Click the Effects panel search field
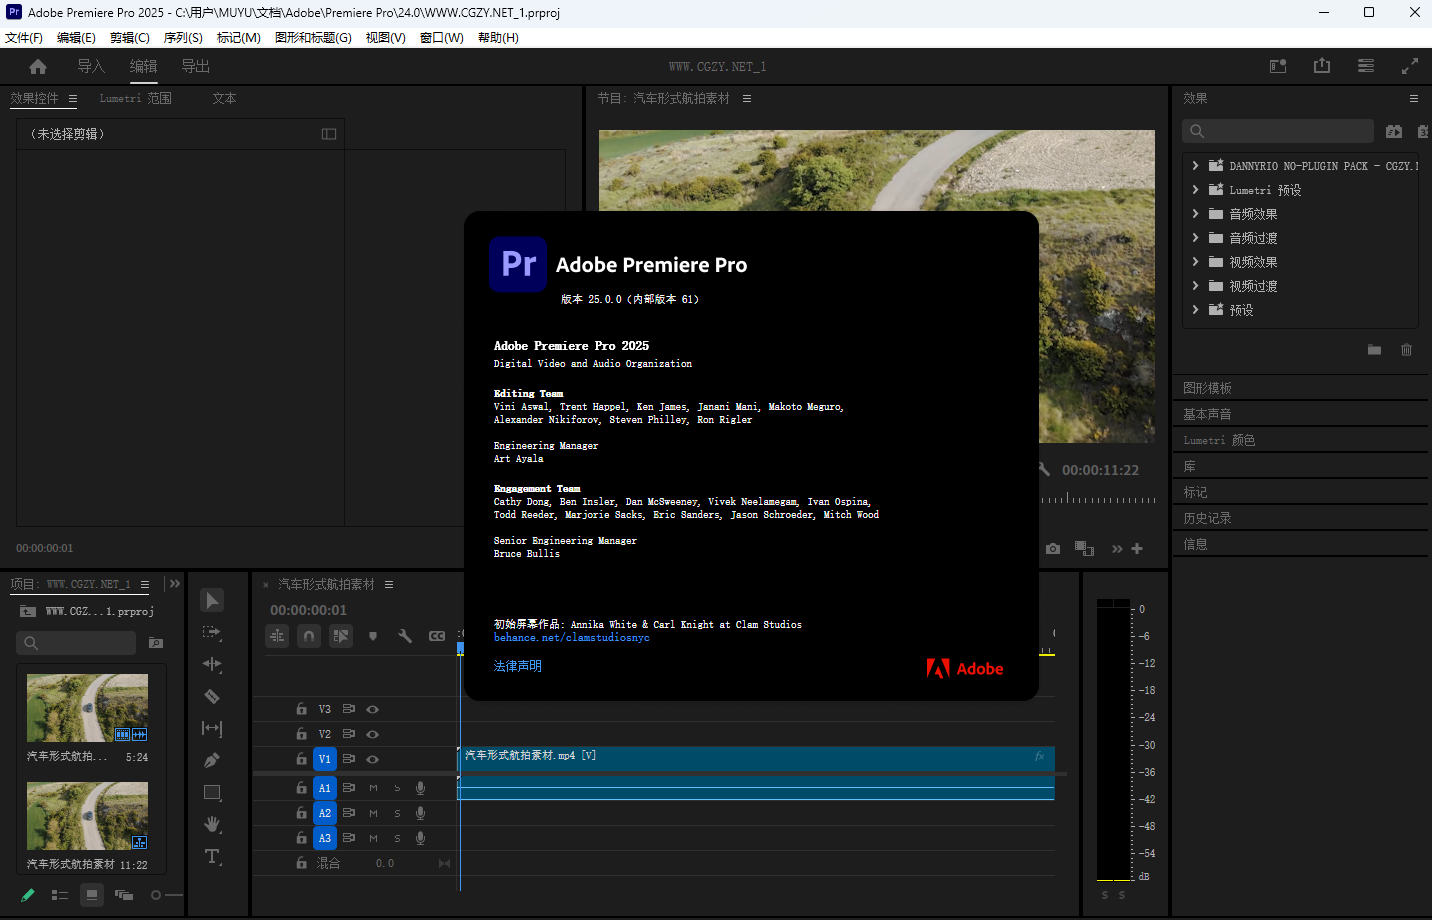 click(1278, 131)
